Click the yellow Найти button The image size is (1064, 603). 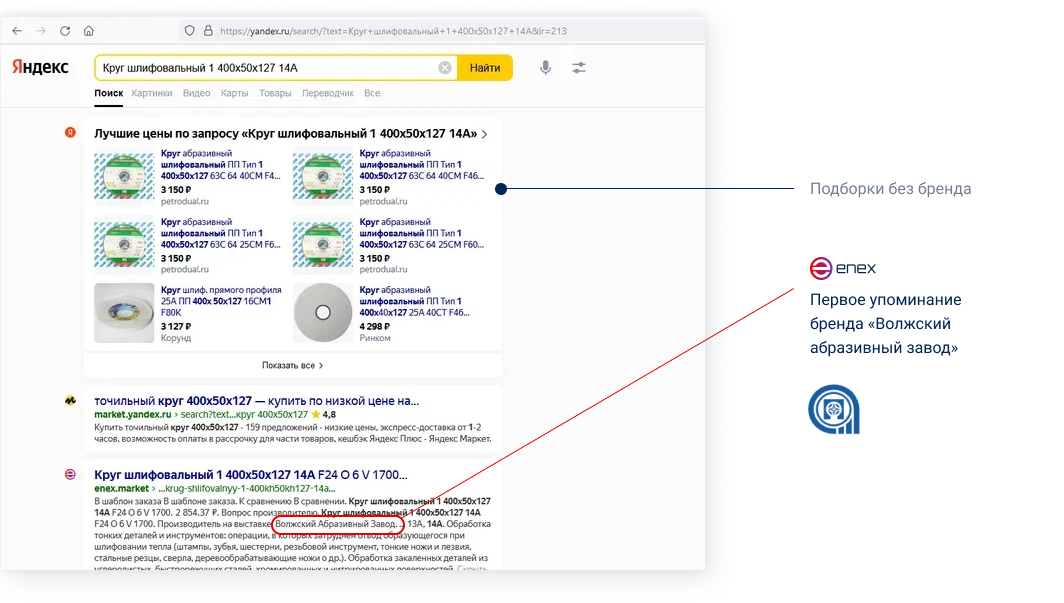484,68
